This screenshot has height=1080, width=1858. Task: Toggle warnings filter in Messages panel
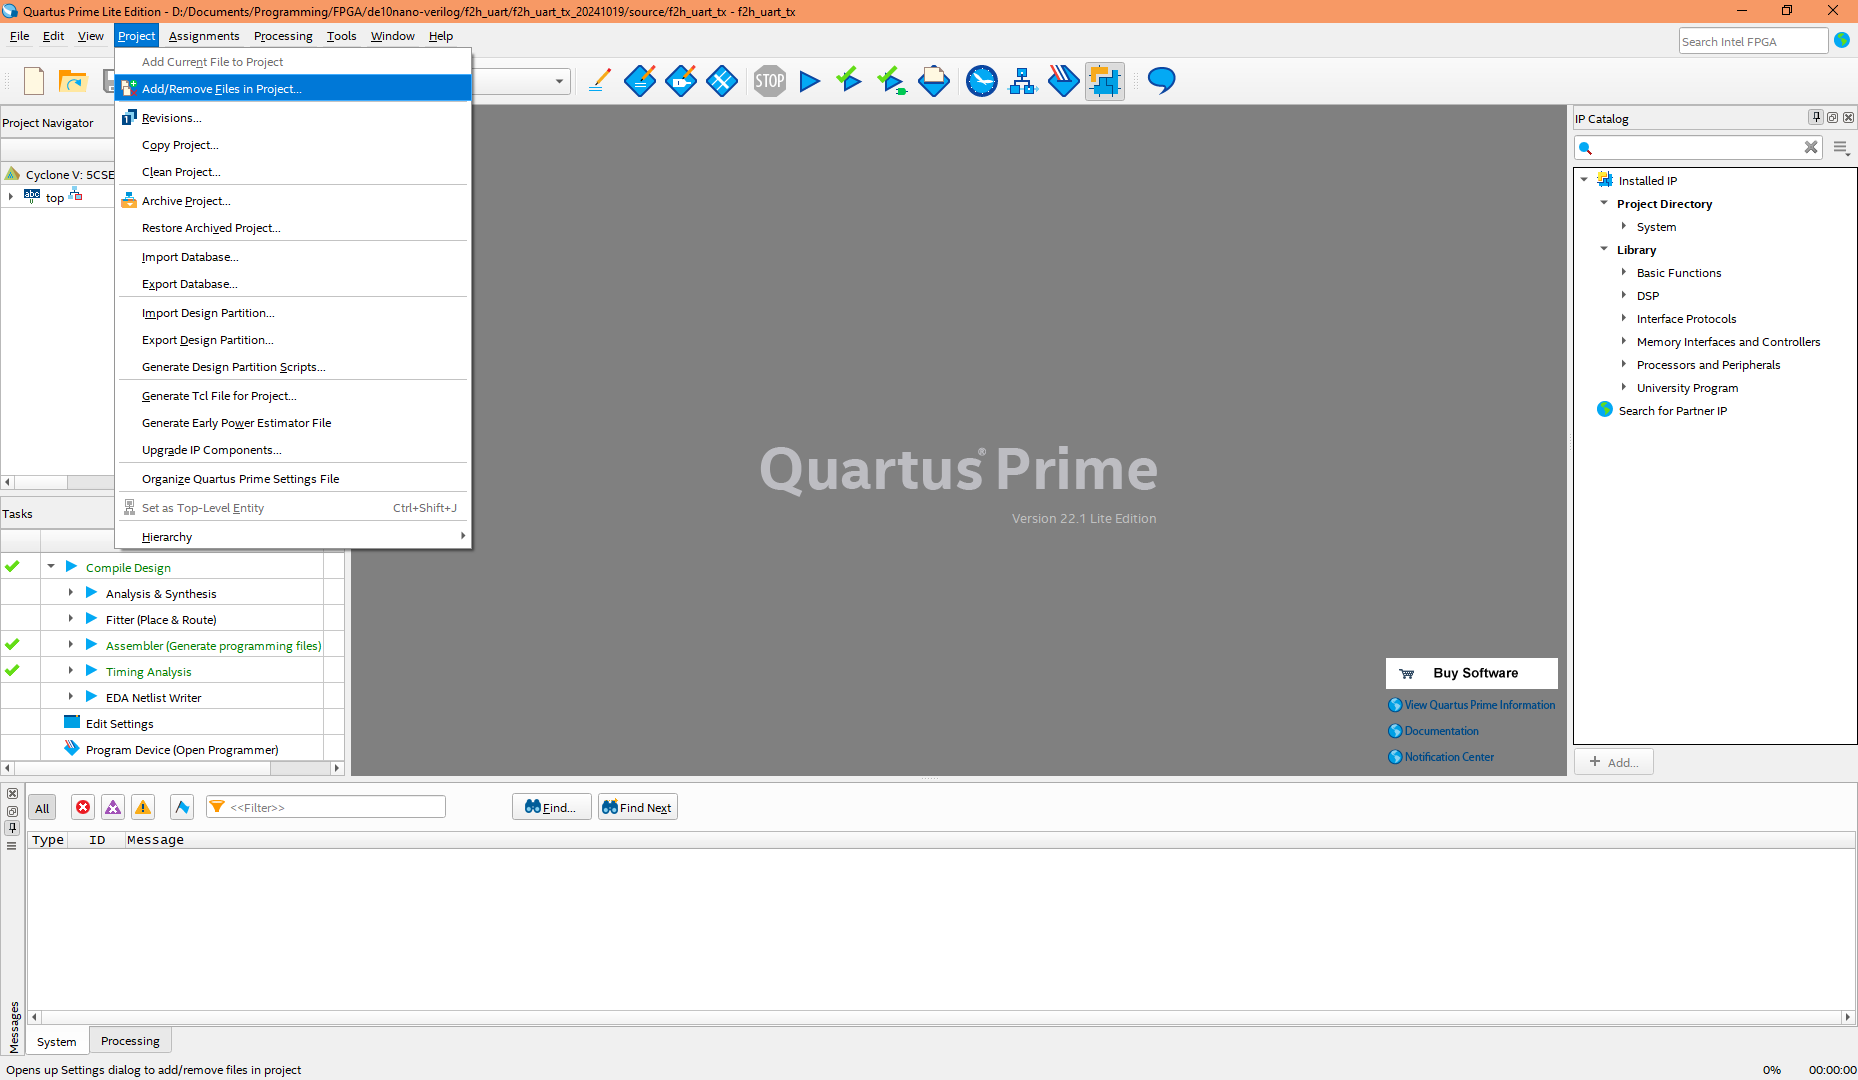click(143, 807)
